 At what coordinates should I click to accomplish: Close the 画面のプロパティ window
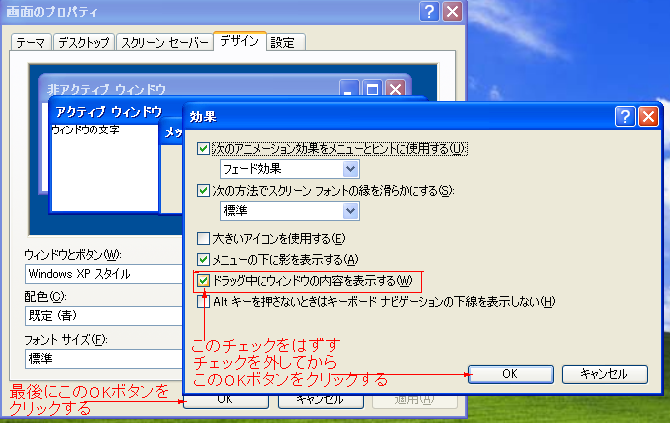(452, 12)
